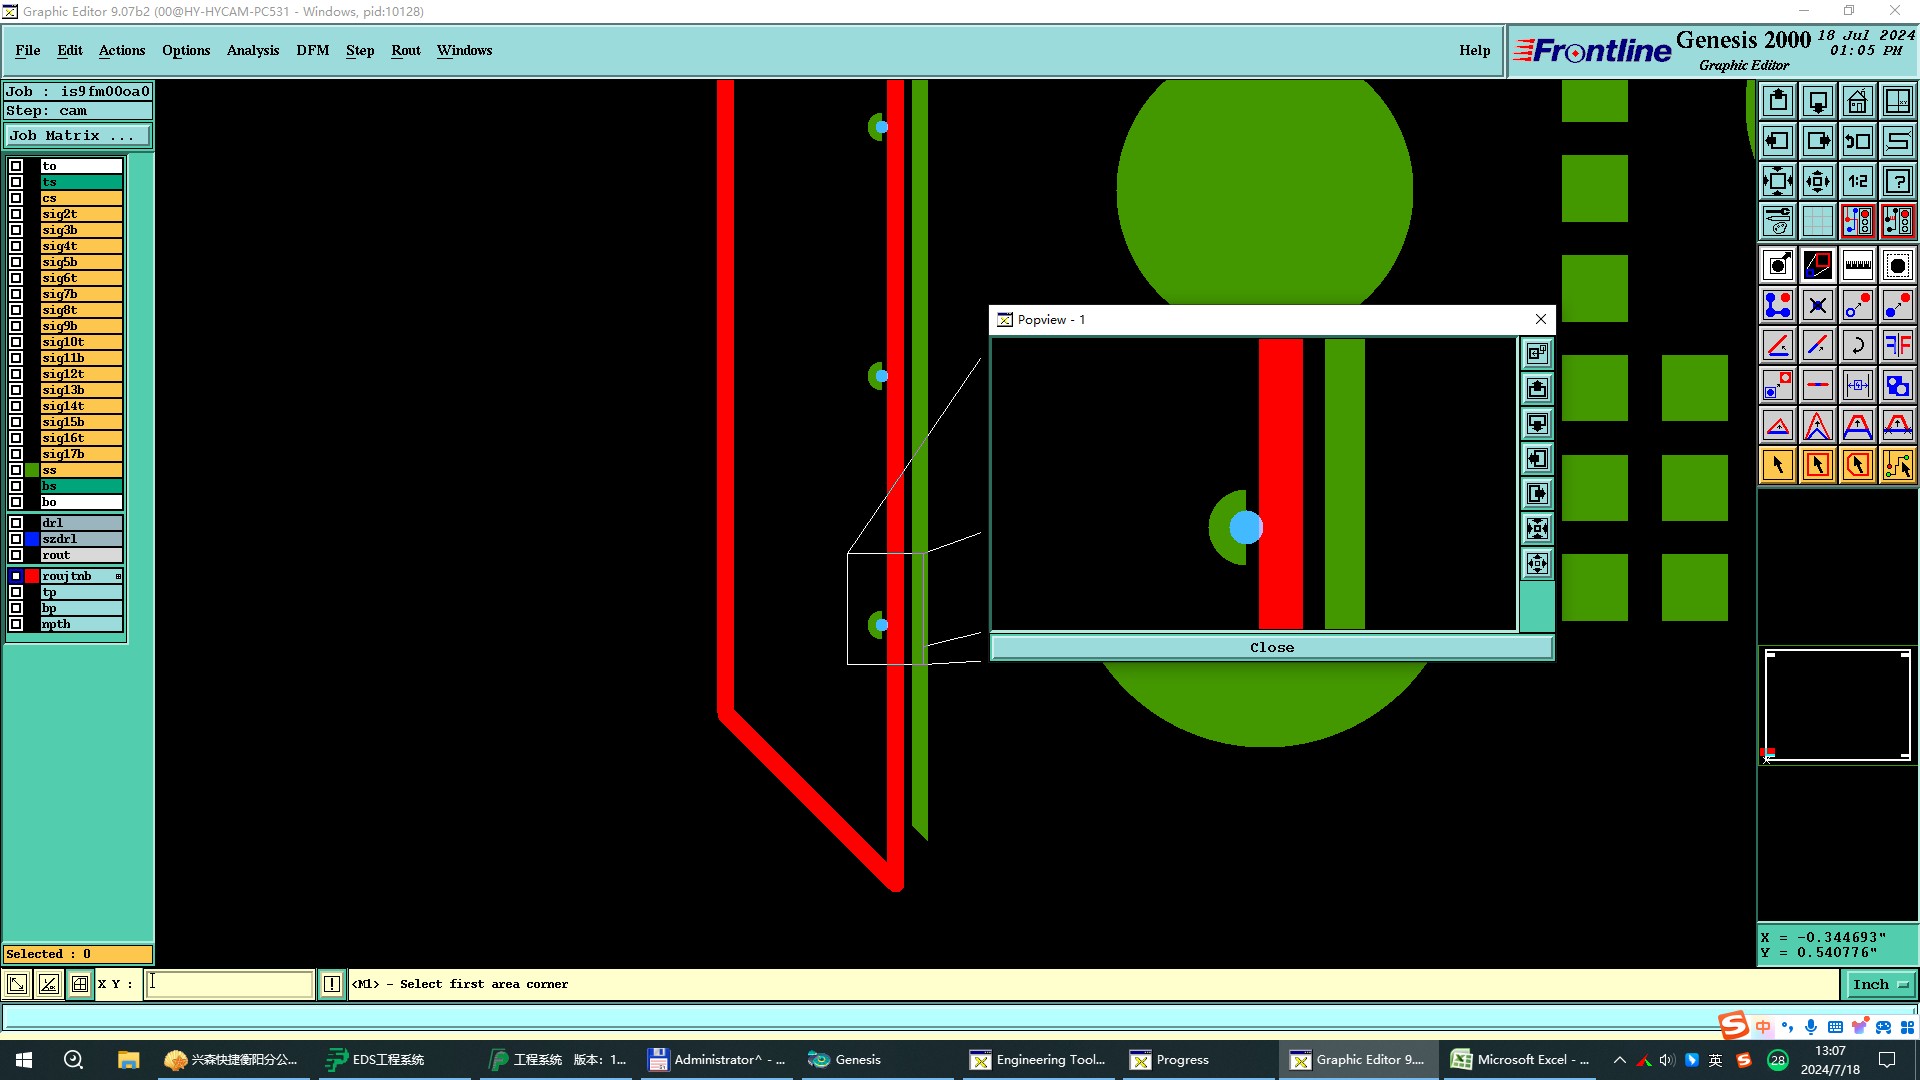Image resolution: width=1920 pixels, height=1080 pixels.
Task: Select the net selection arrow tool
Action: coord(1897,465)
